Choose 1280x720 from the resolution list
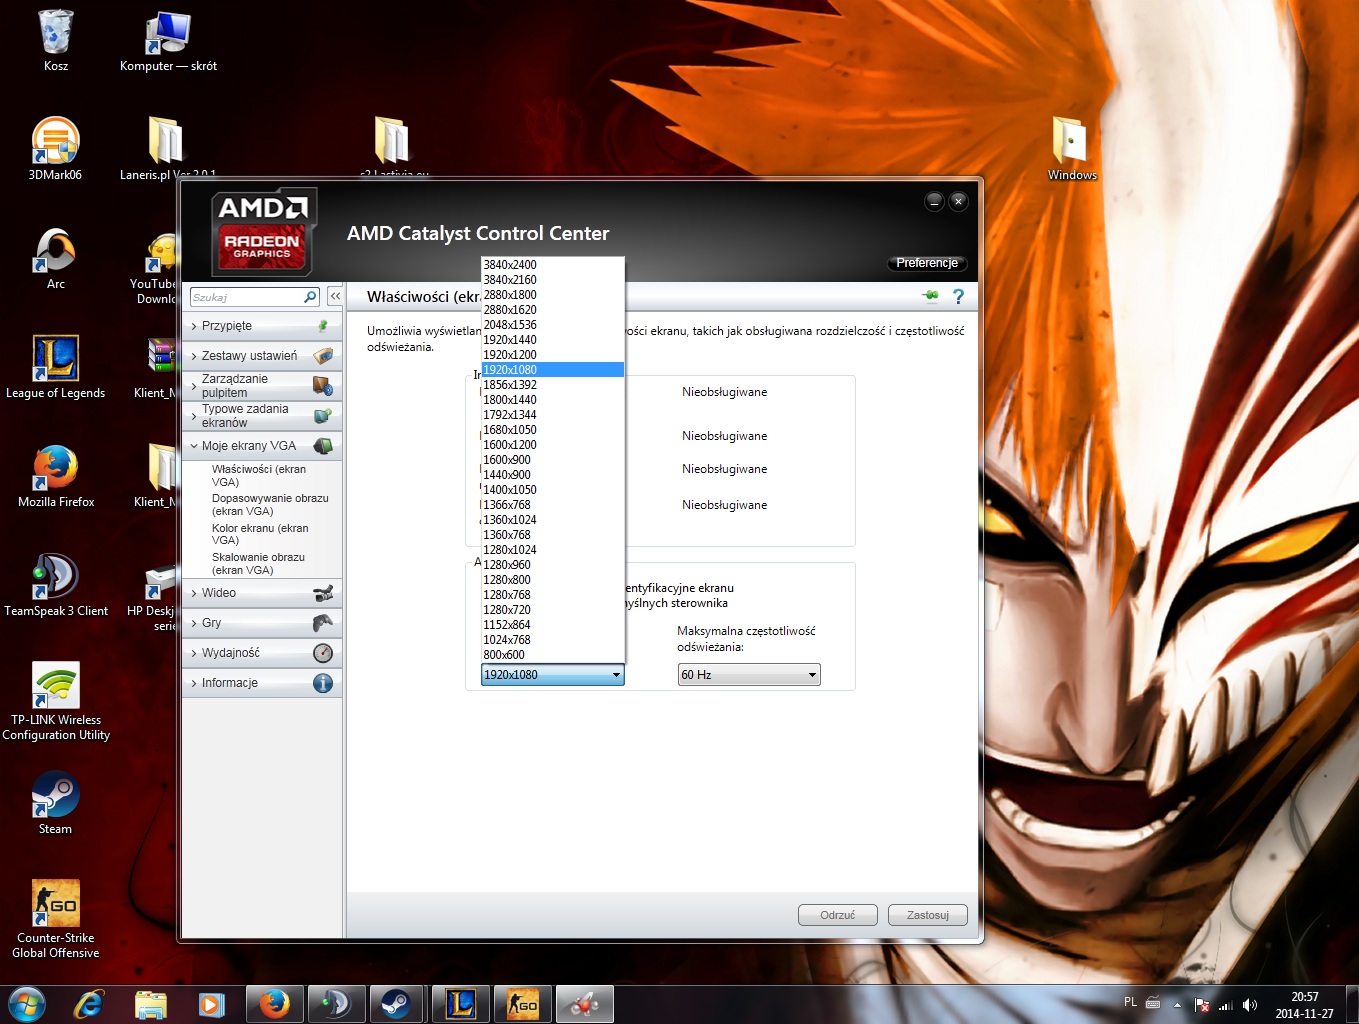 click(x=553, y=610)
